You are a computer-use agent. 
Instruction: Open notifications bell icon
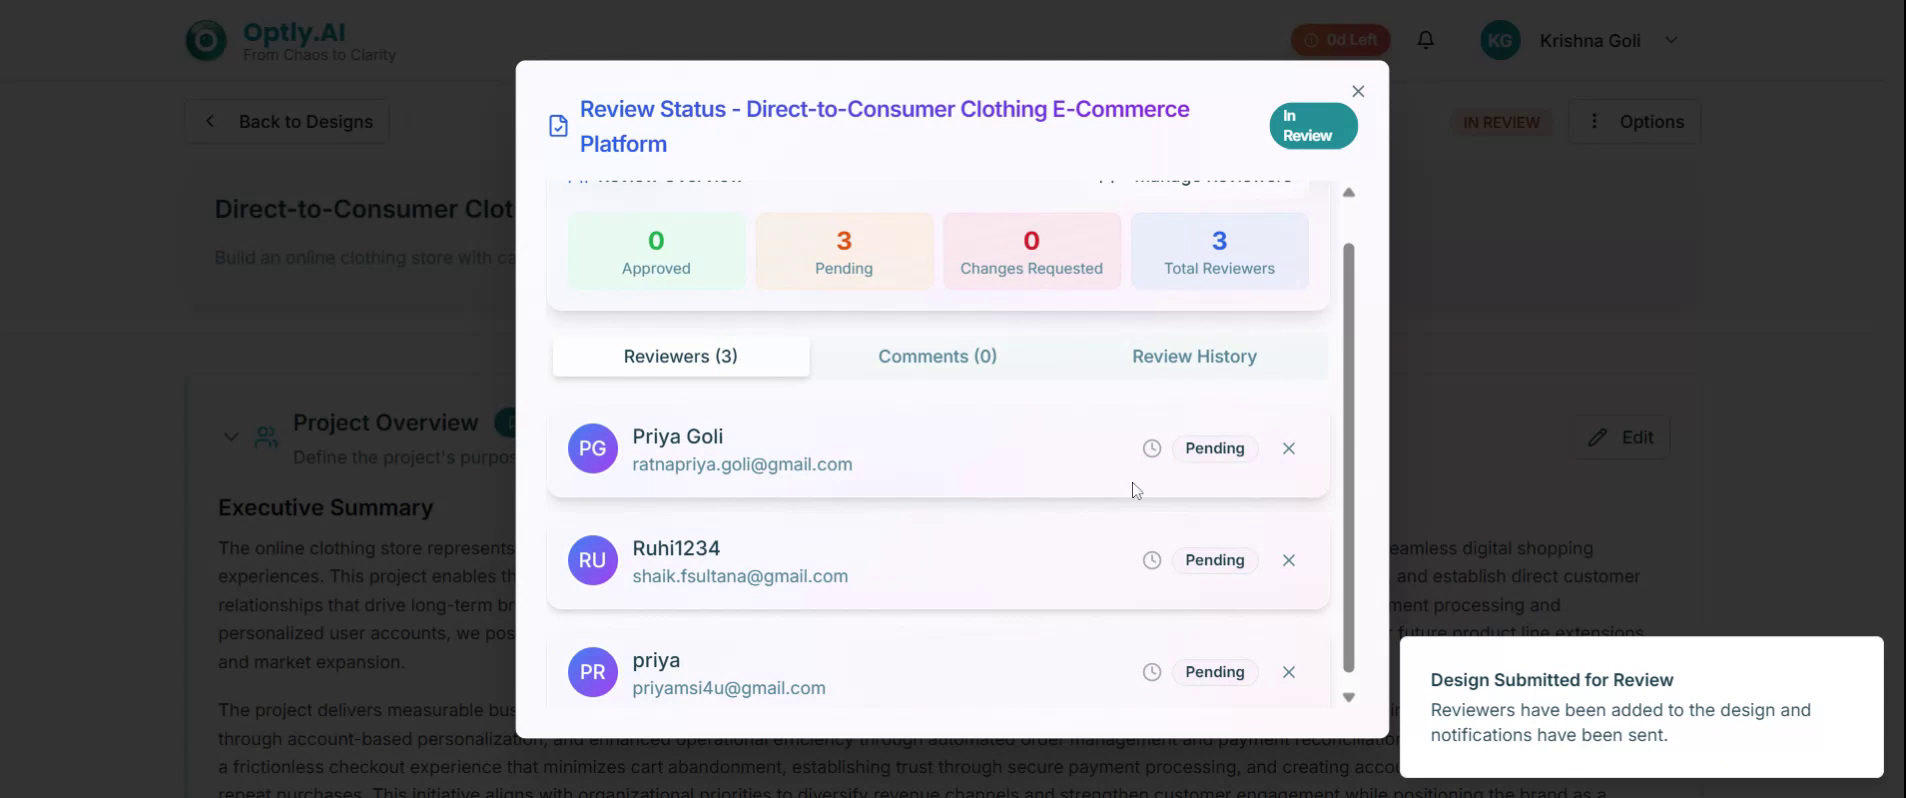pos(1425,40)
